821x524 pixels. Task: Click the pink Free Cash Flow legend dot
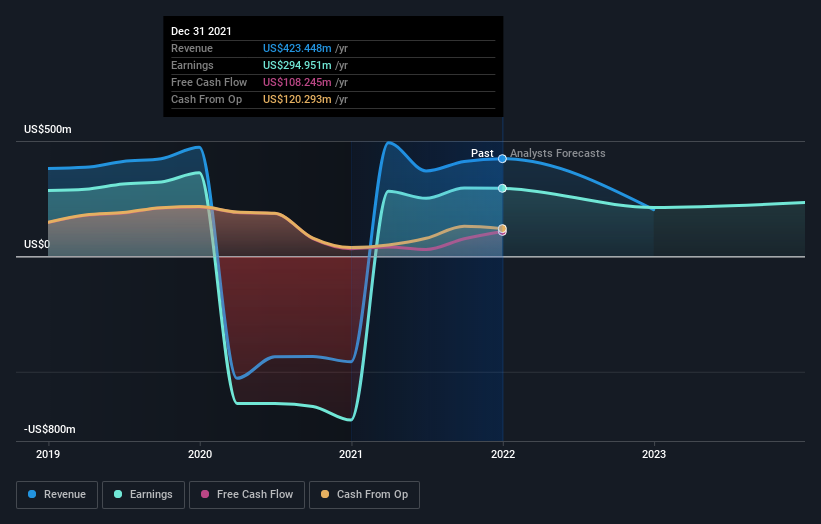[205, 494]
